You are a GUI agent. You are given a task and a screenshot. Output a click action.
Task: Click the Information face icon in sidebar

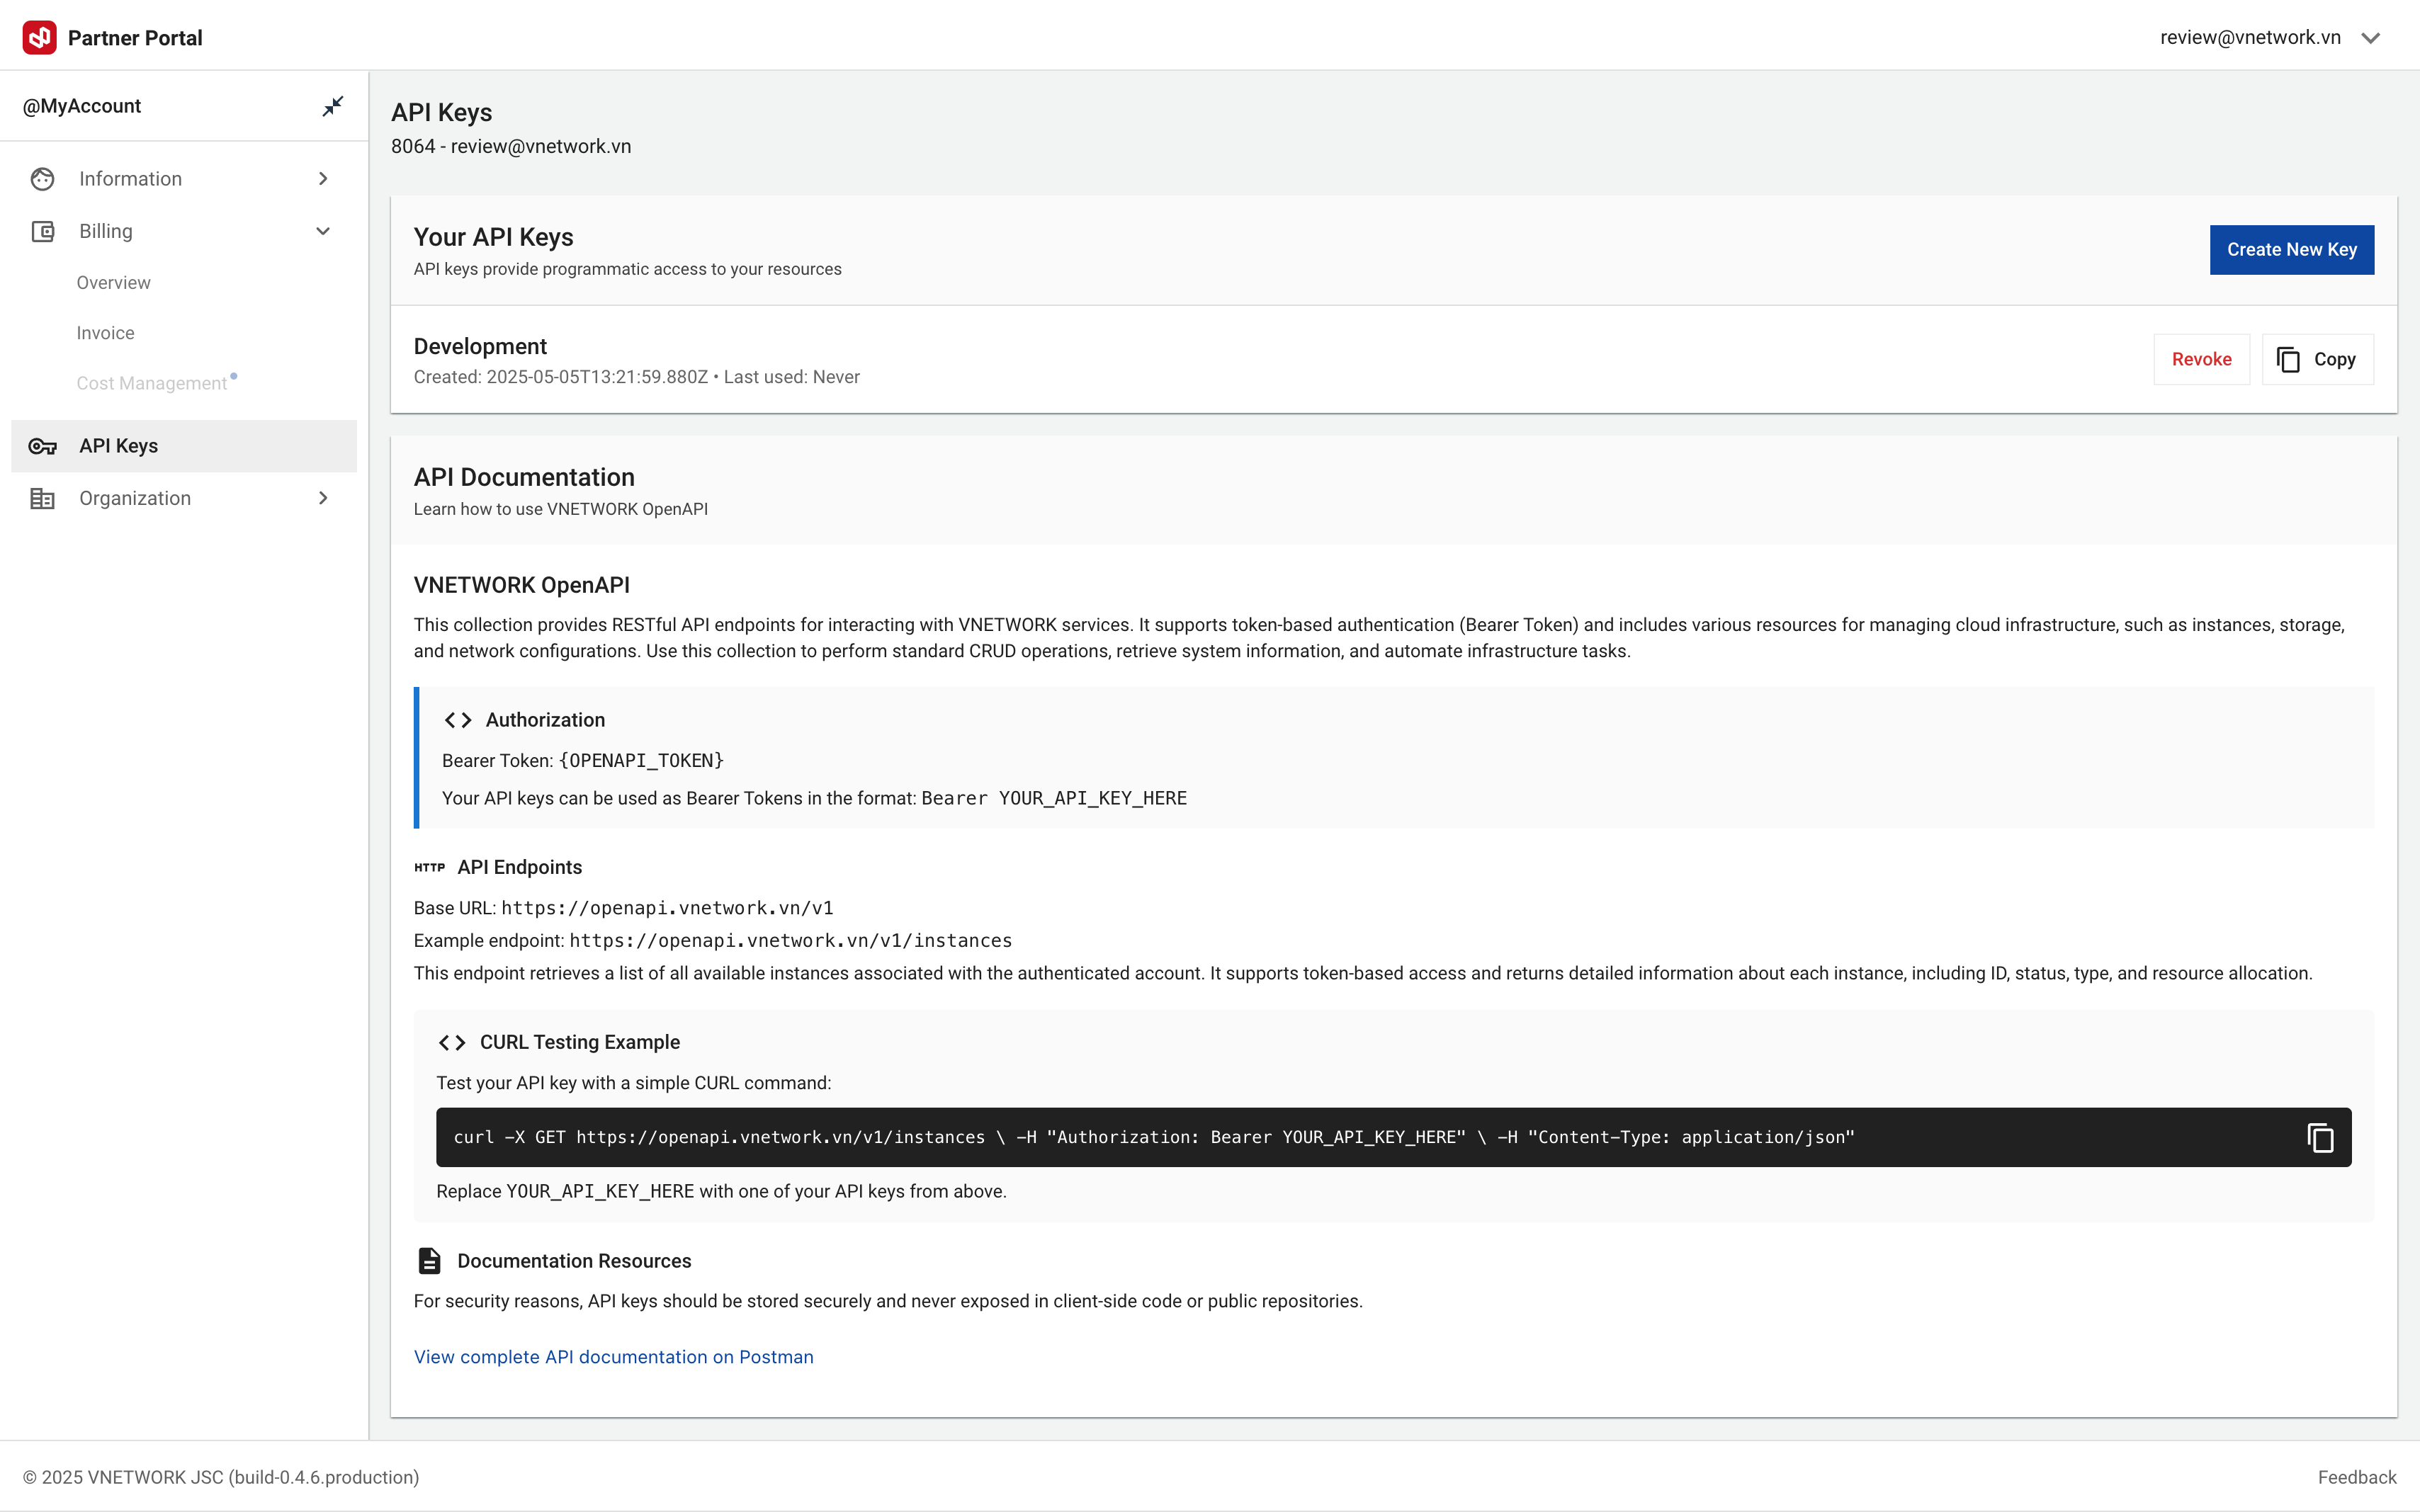(42, 179)
